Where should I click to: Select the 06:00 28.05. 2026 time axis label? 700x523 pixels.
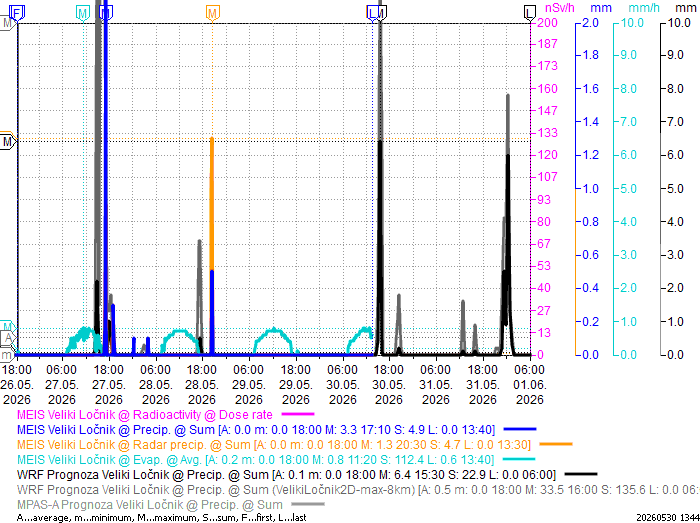156,385
